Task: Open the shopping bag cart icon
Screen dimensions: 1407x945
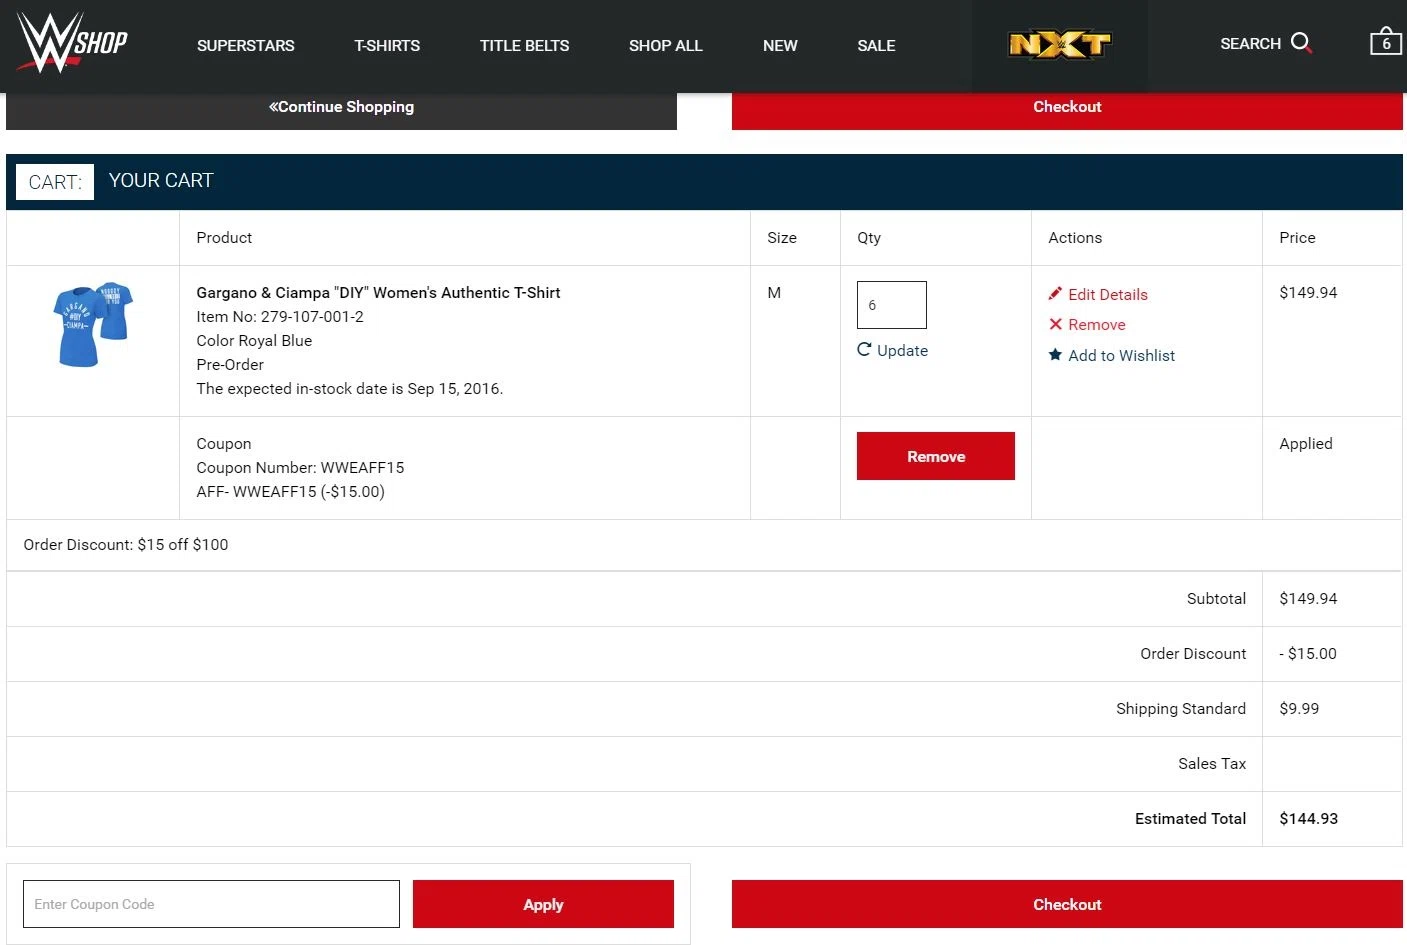Action: click(x=1386, y=41)
